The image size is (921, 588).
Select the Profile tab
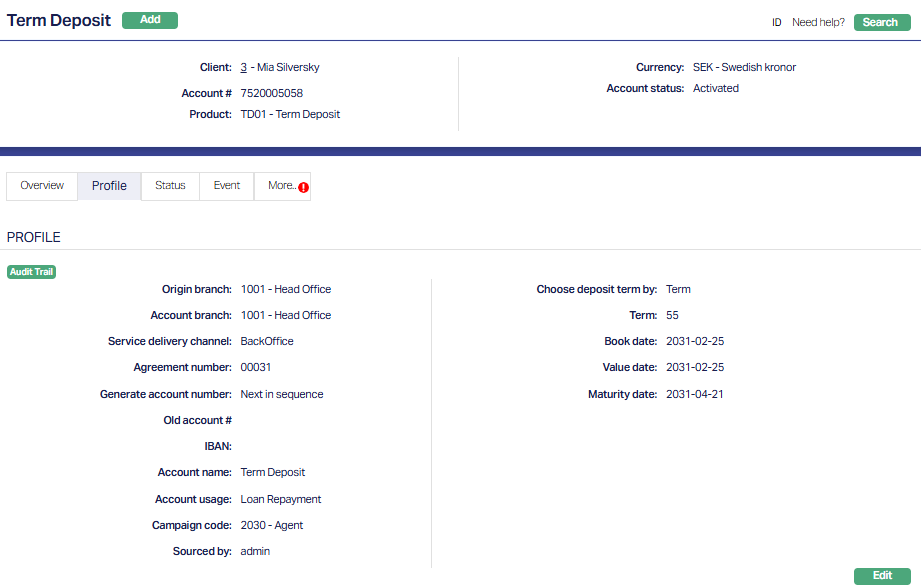[x=109, y=186]
